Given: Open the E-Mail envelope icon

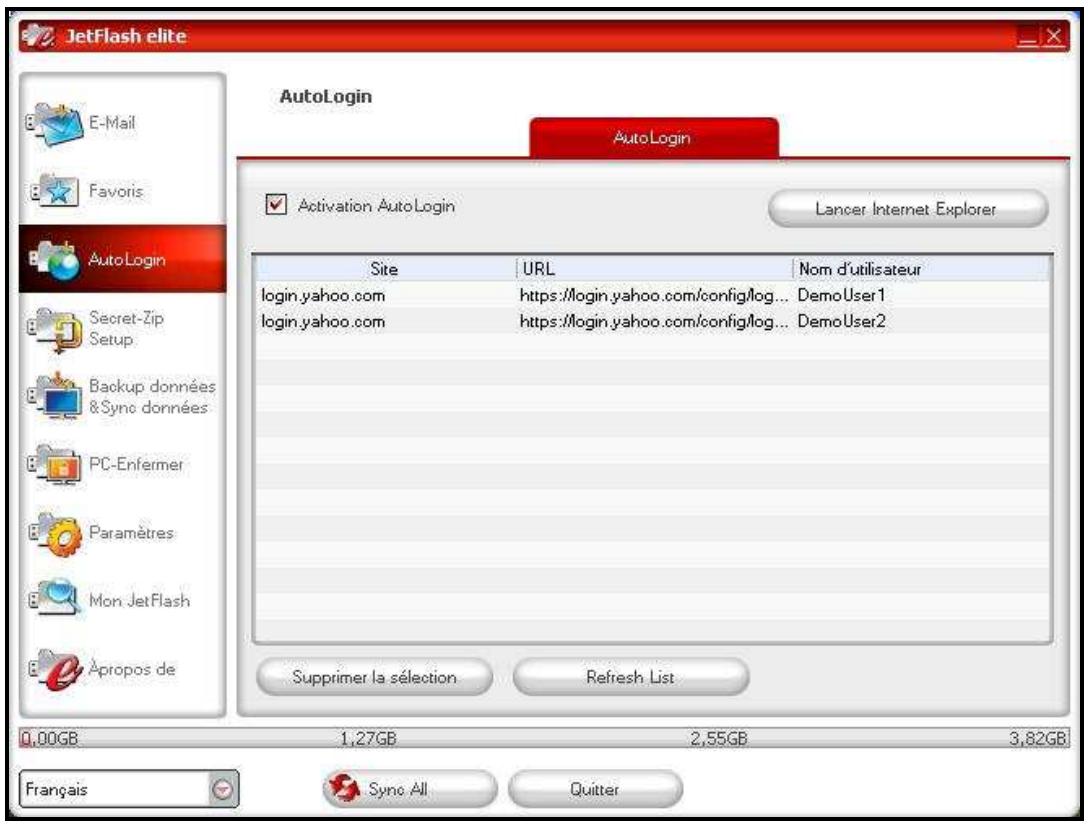Looking at the screenshot, I should (56, 124).
